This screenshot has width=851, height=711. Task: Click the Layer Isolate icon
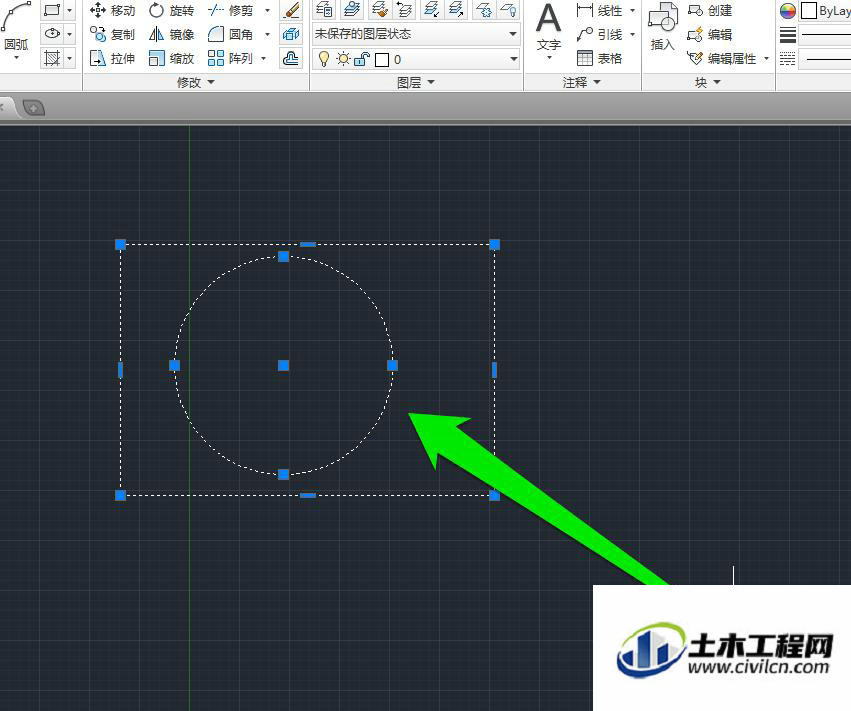[432, 9]
